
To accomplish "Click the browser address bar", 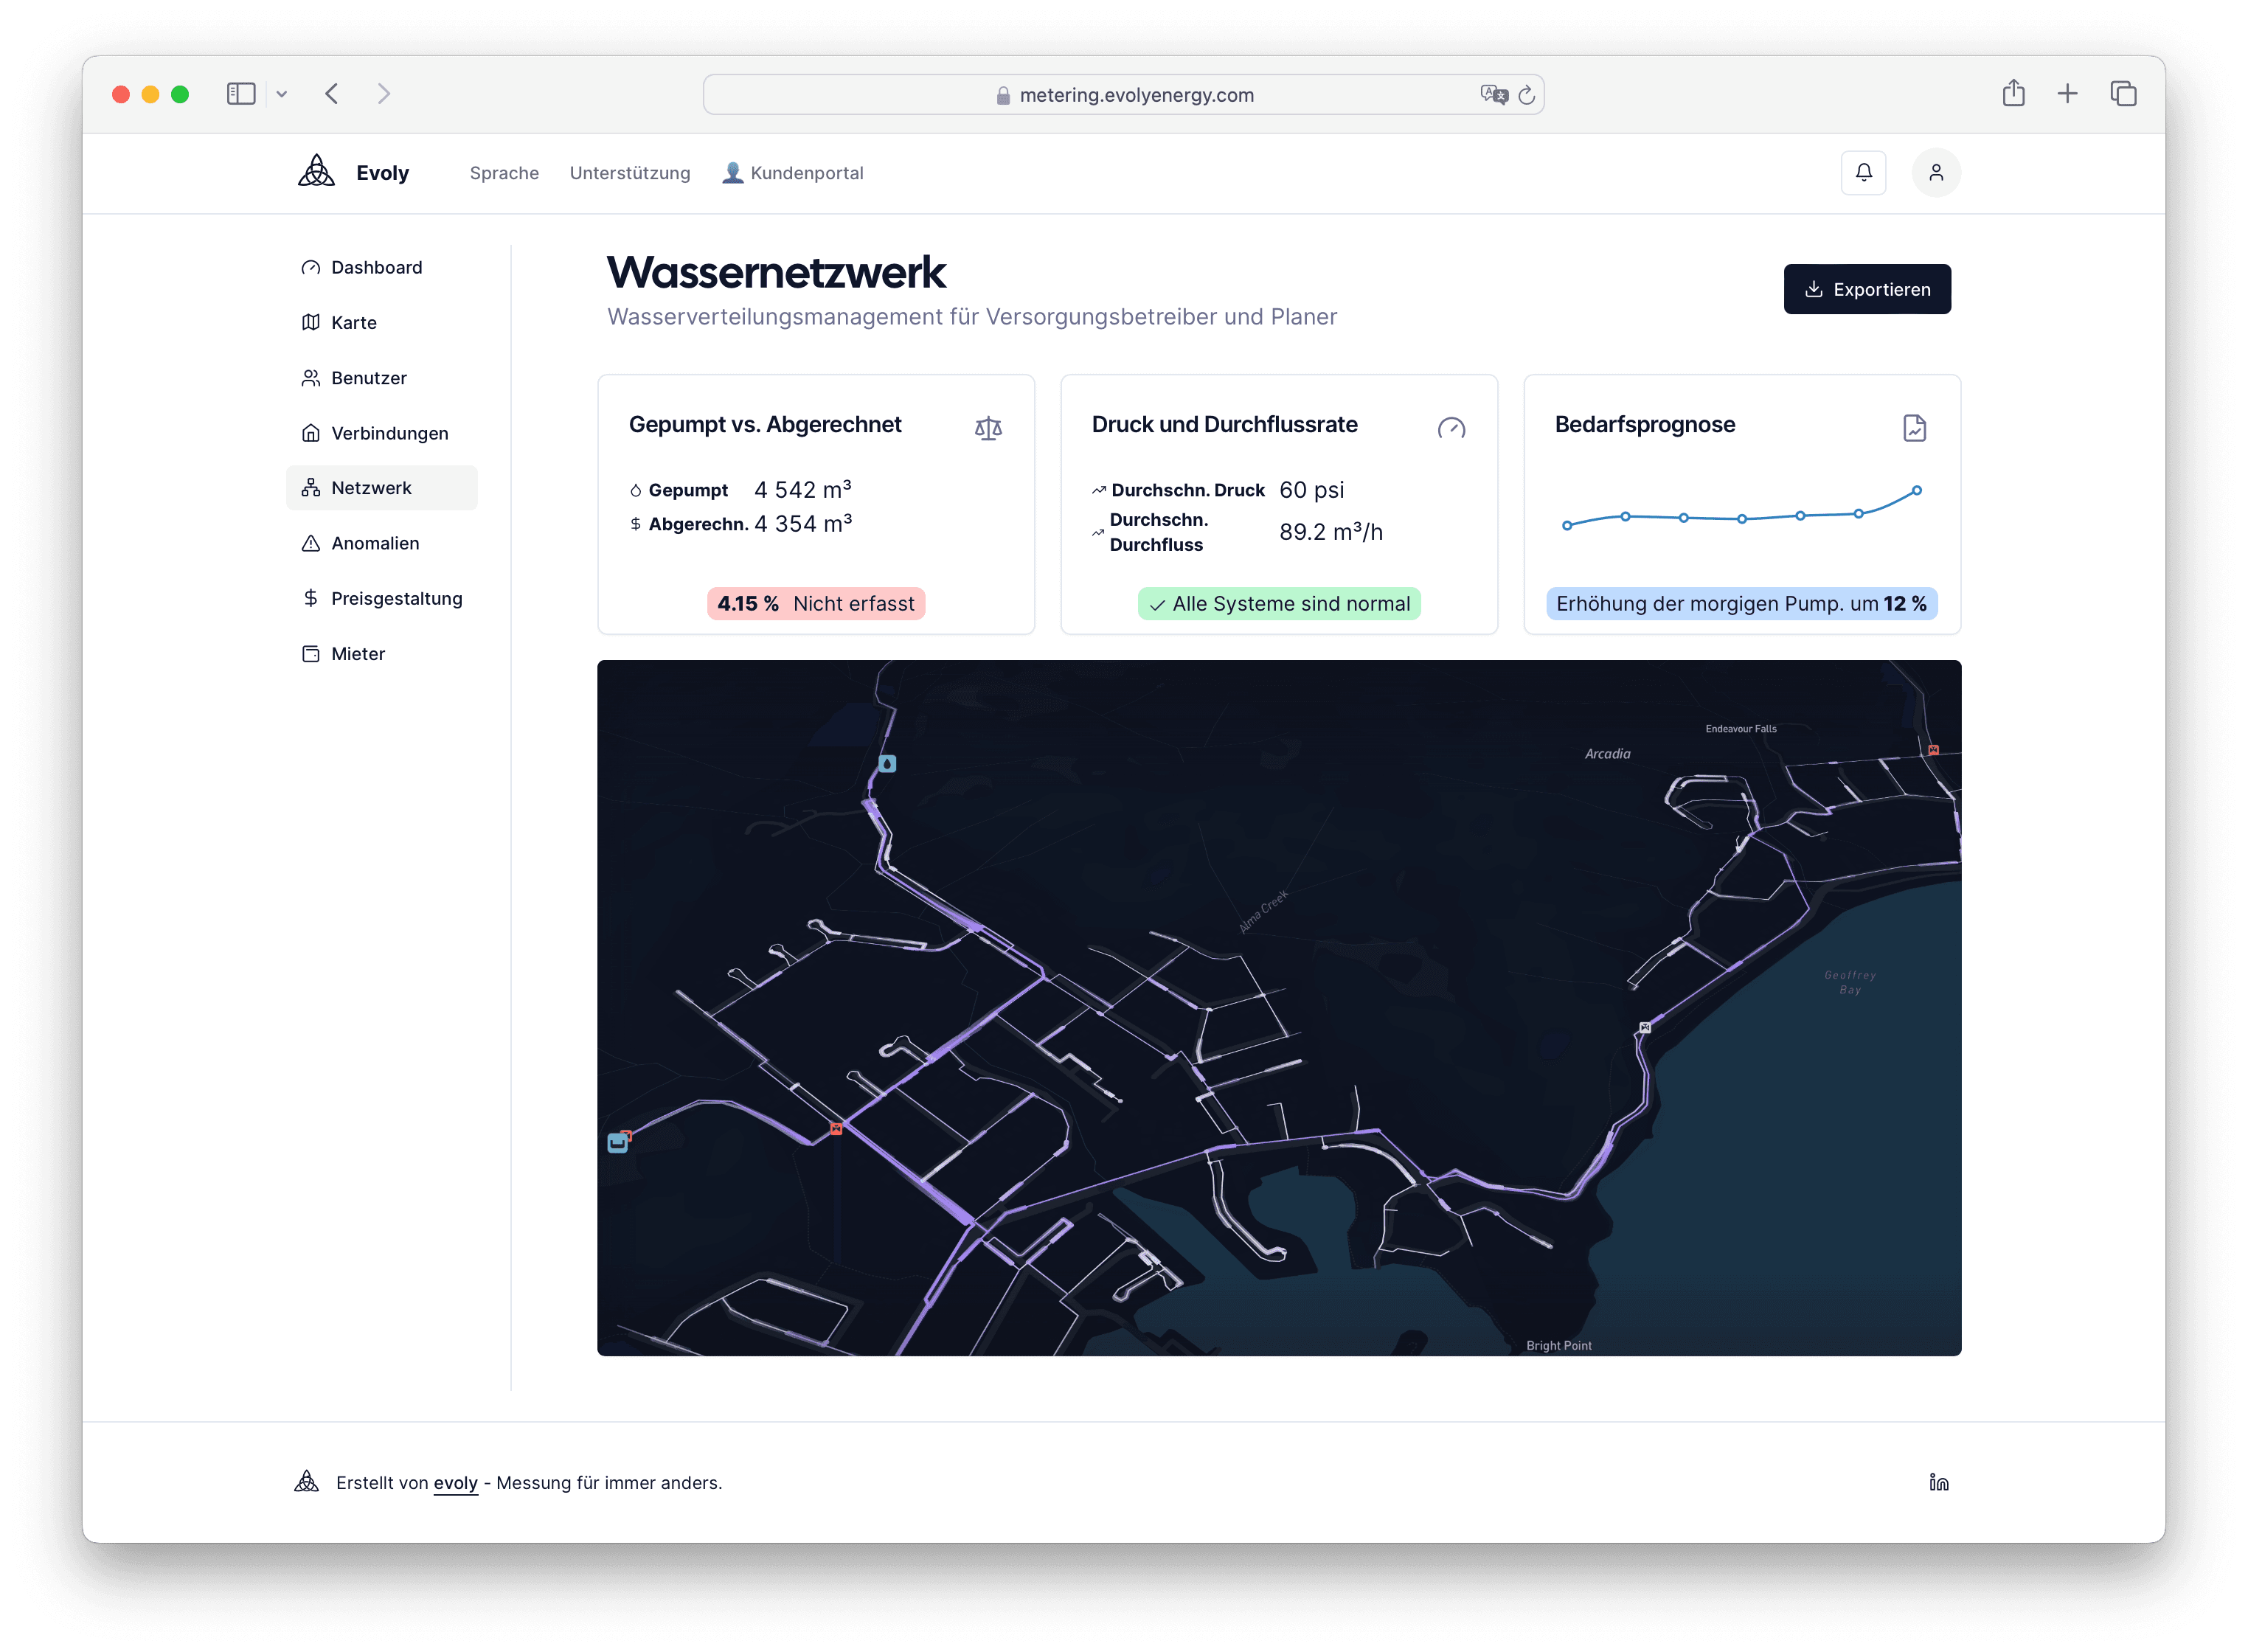I will click(1135, 95).
